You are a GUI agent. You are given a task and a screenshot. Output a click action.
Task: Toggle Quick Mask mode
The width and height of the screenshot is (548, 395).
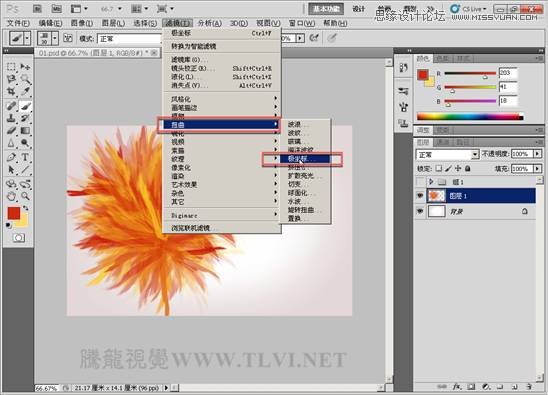[19, 238]
